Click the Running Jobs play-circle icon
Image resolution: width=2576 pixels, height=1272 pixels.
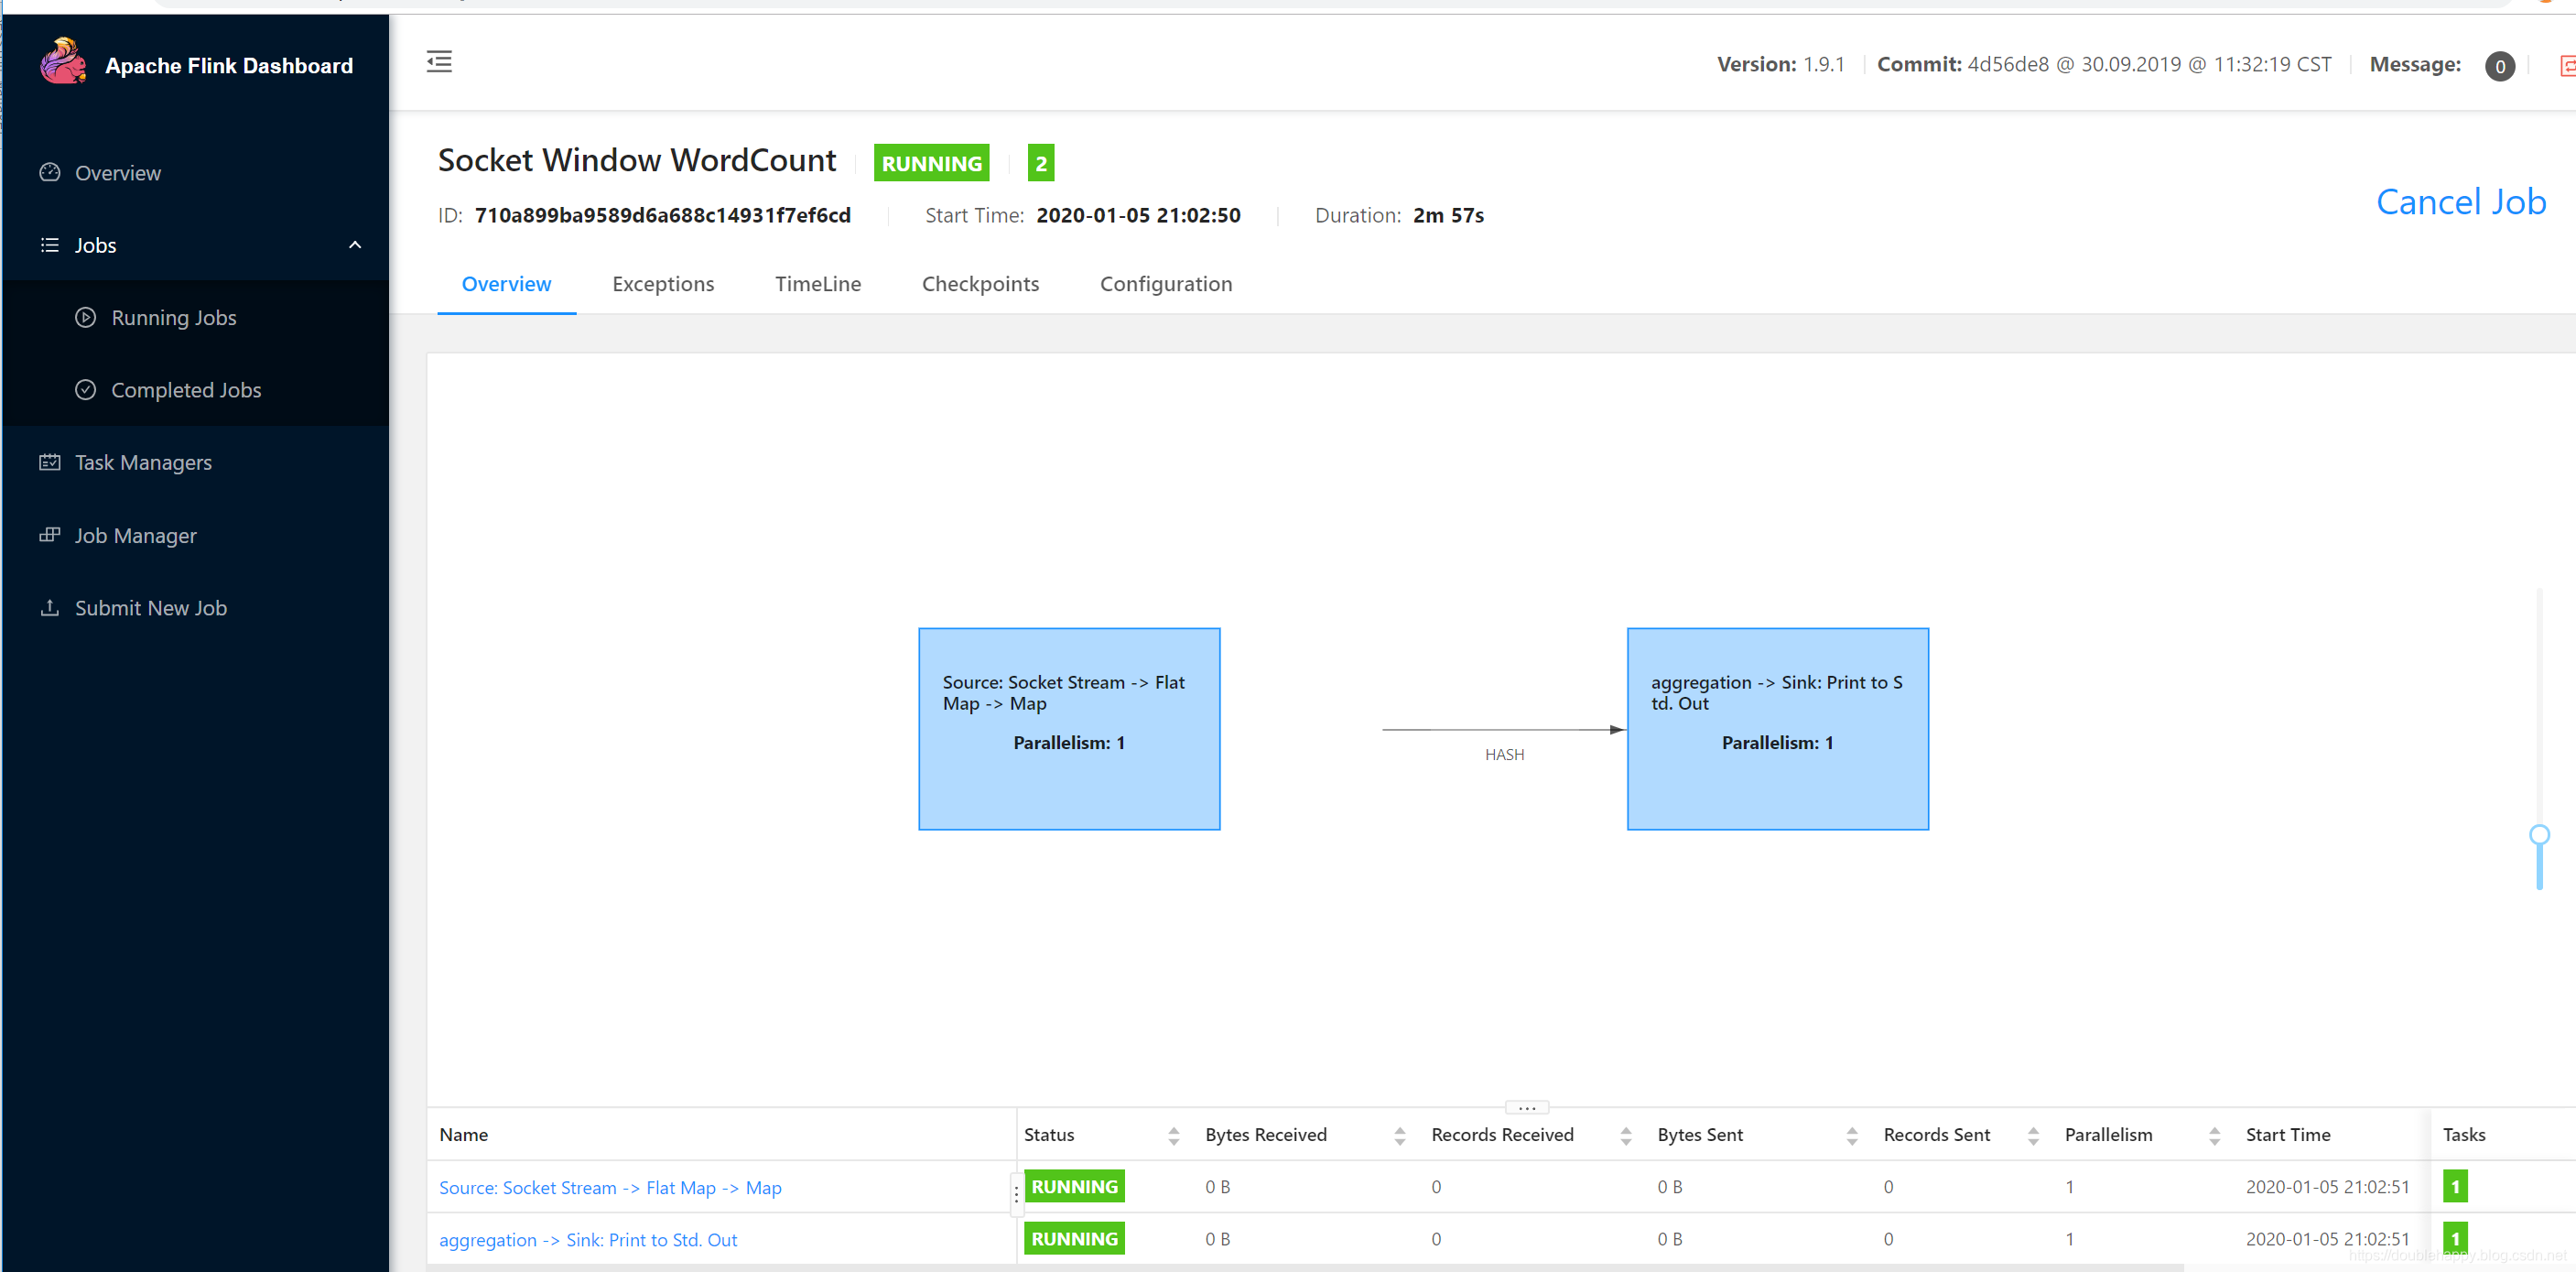point(86,317)
